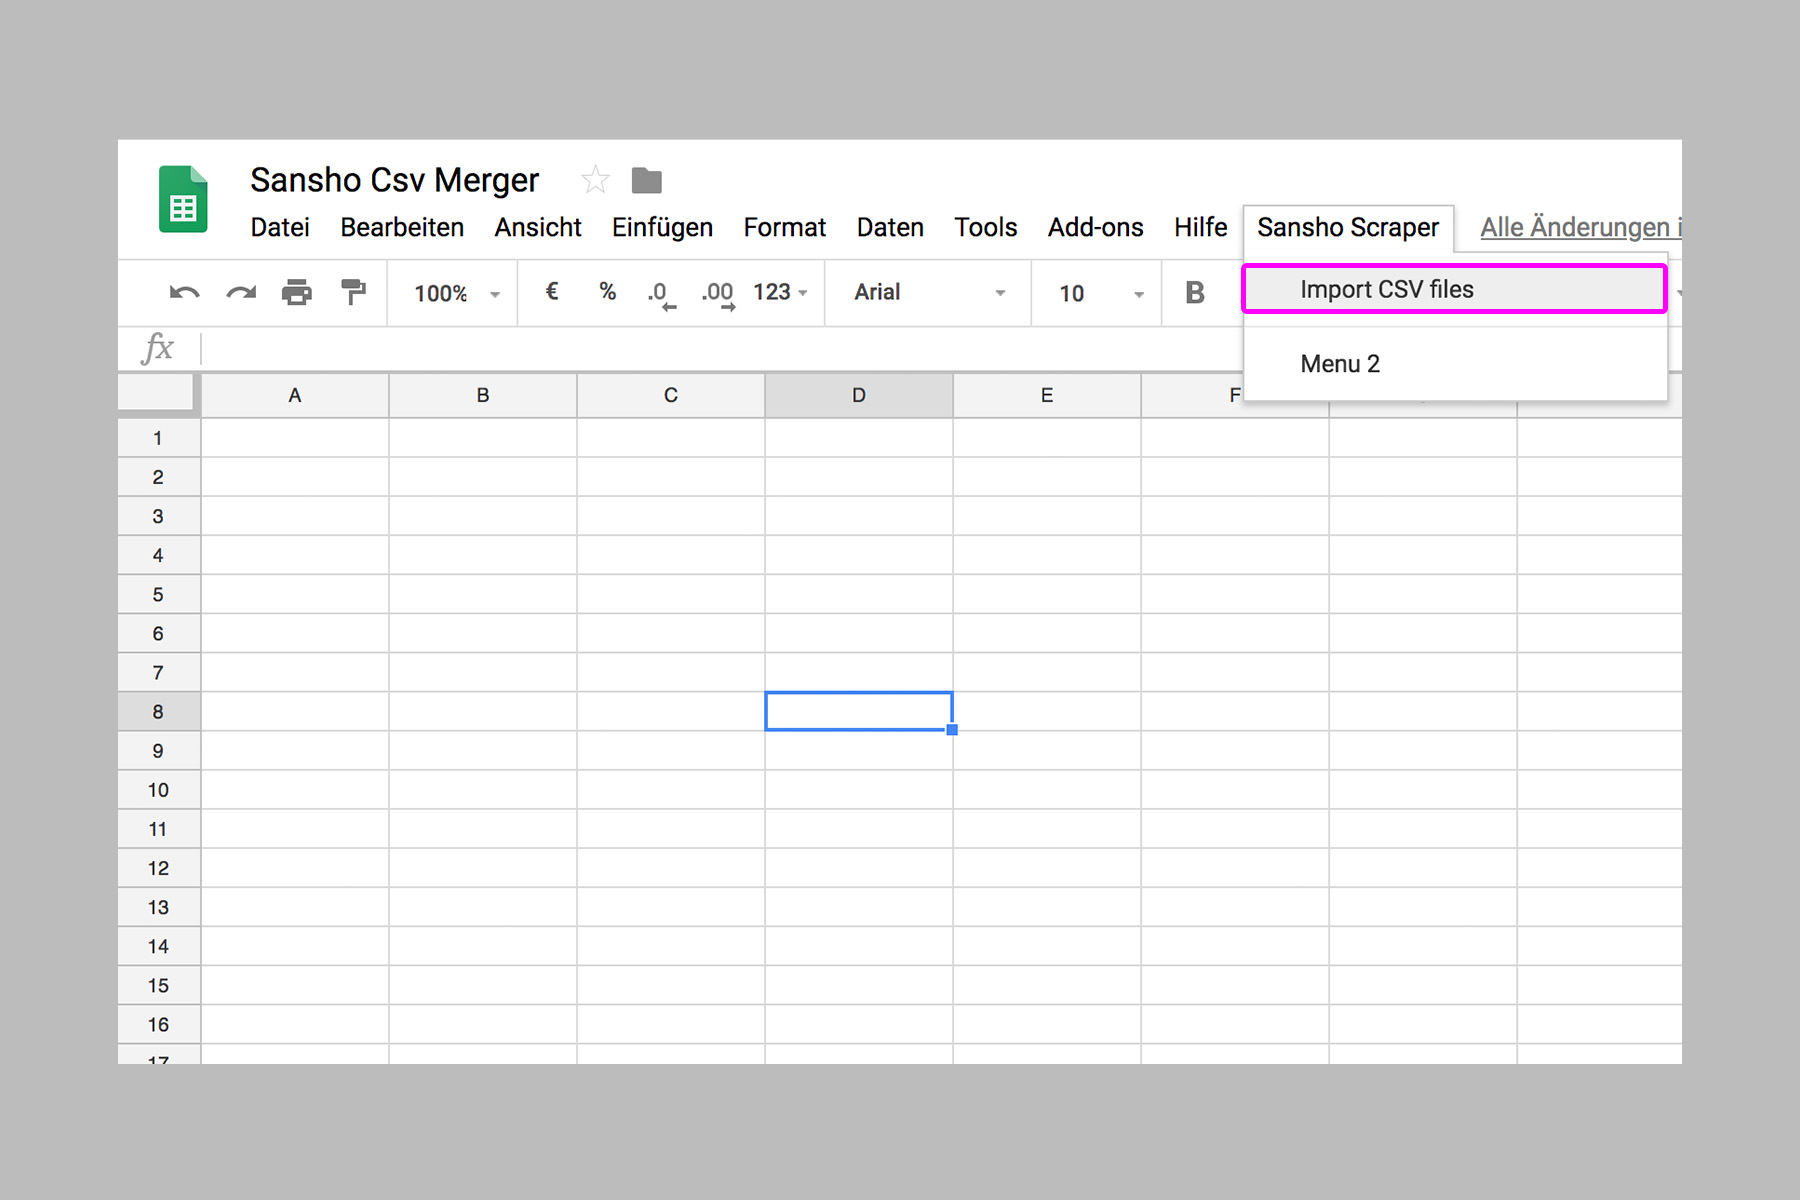The height and width of the screenshot is (1200, 1800).
Task: Open the Datei menu
Action: 280,228
